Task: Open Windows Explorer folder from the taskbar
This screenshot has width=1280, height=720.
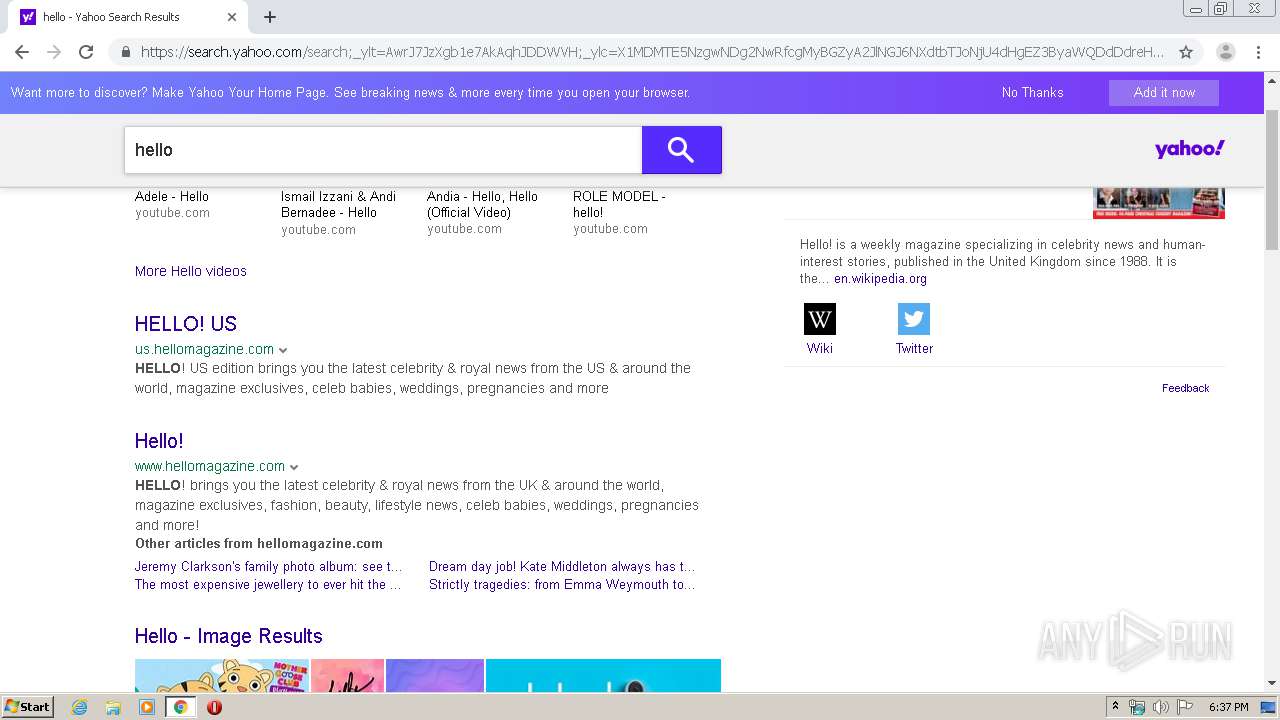Action: (113, 707)
